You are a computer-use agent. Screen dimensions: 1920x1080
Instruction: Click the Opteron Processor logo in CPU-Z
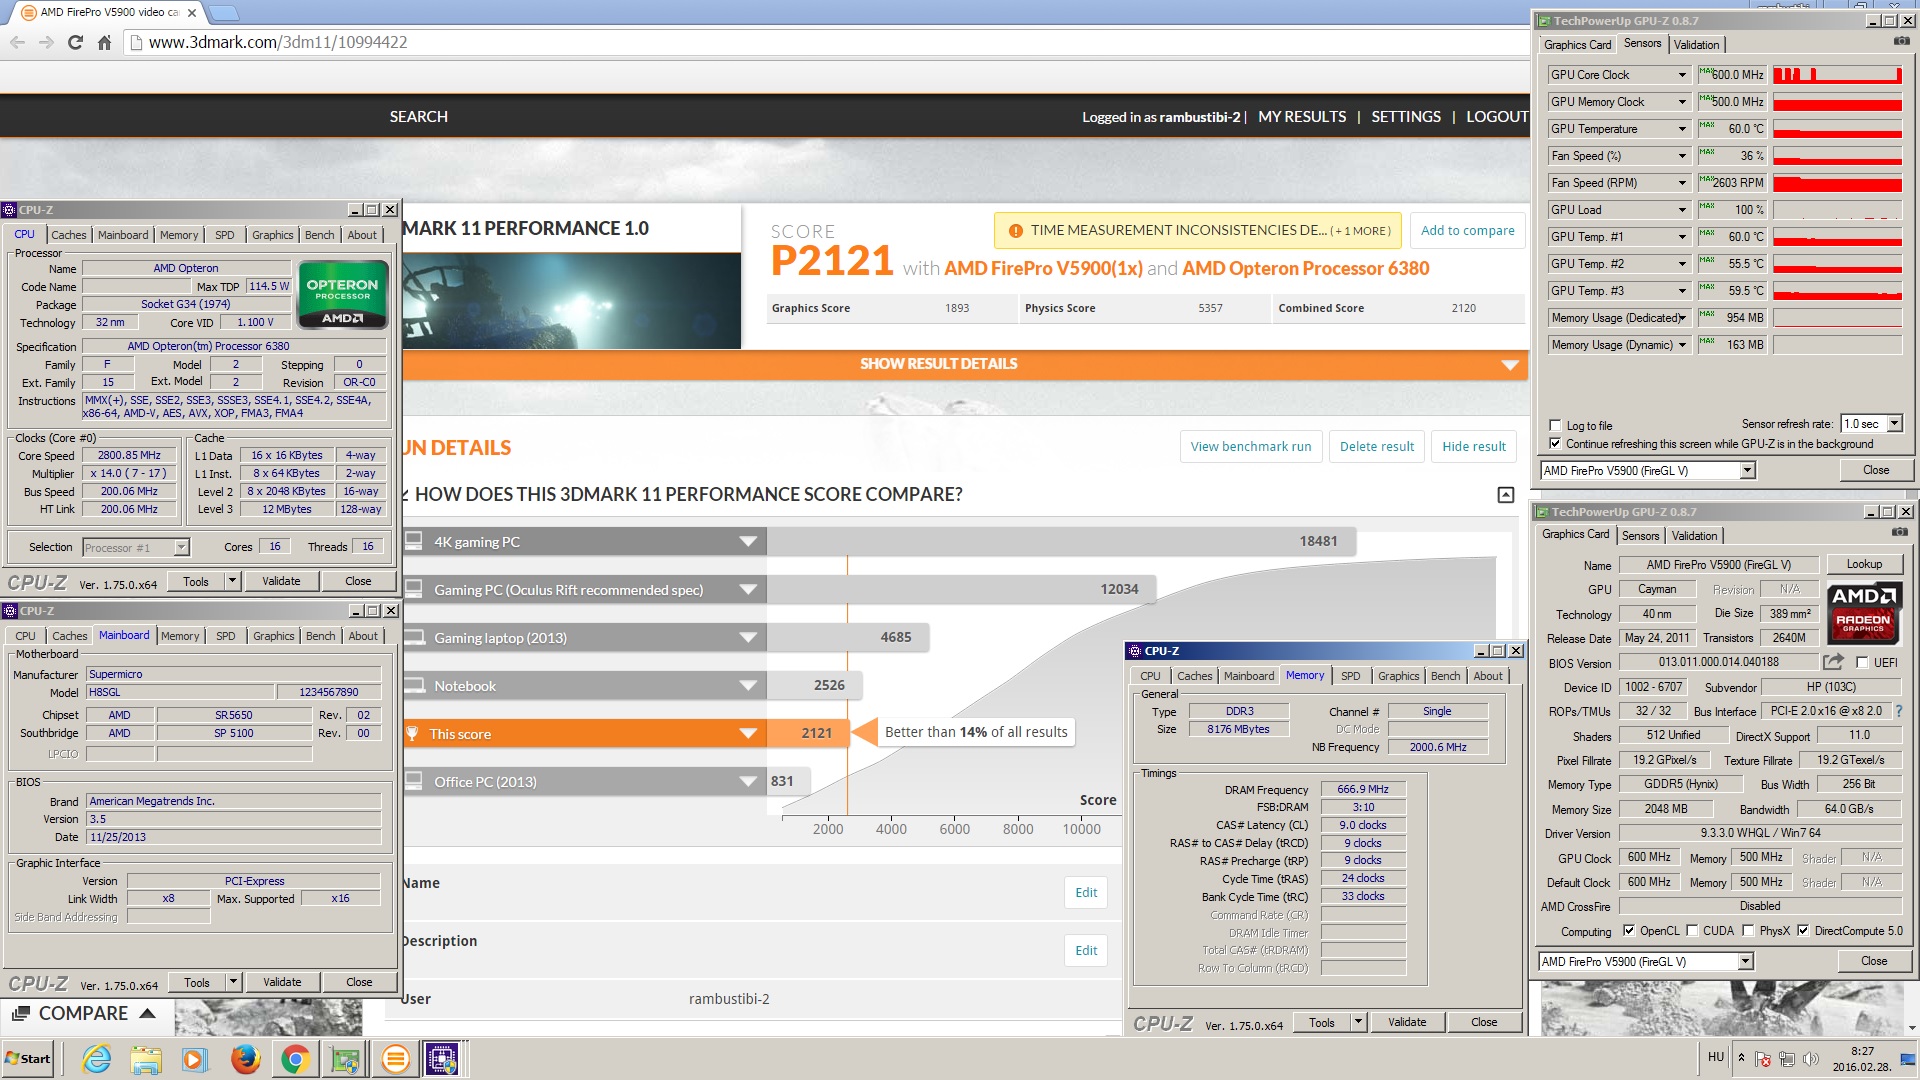[343, 294]
